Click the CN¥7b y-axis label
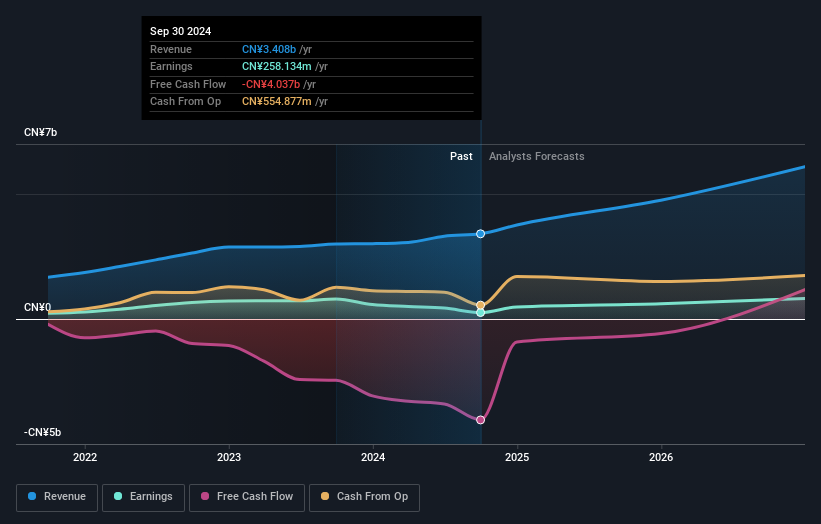 (40, 132)
